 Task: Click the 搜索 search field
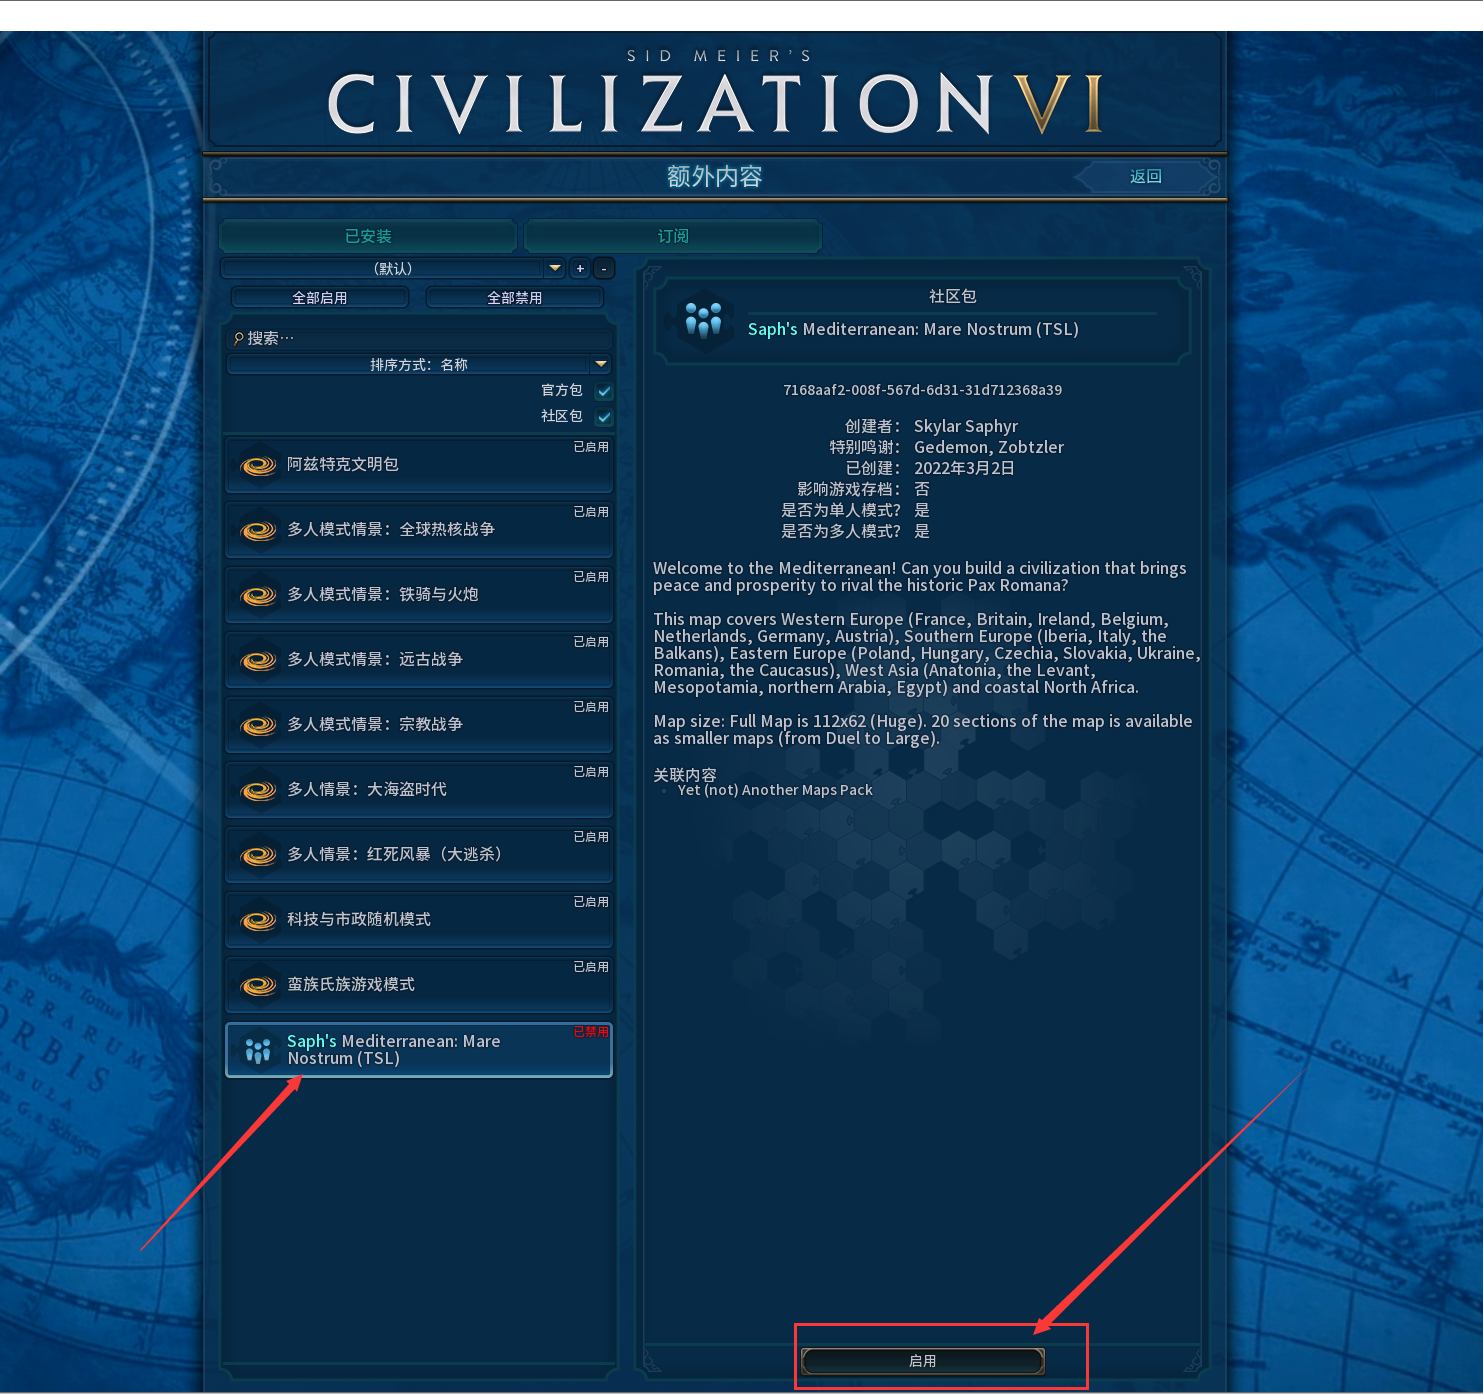pyautogui.click(x=420, y=338)
